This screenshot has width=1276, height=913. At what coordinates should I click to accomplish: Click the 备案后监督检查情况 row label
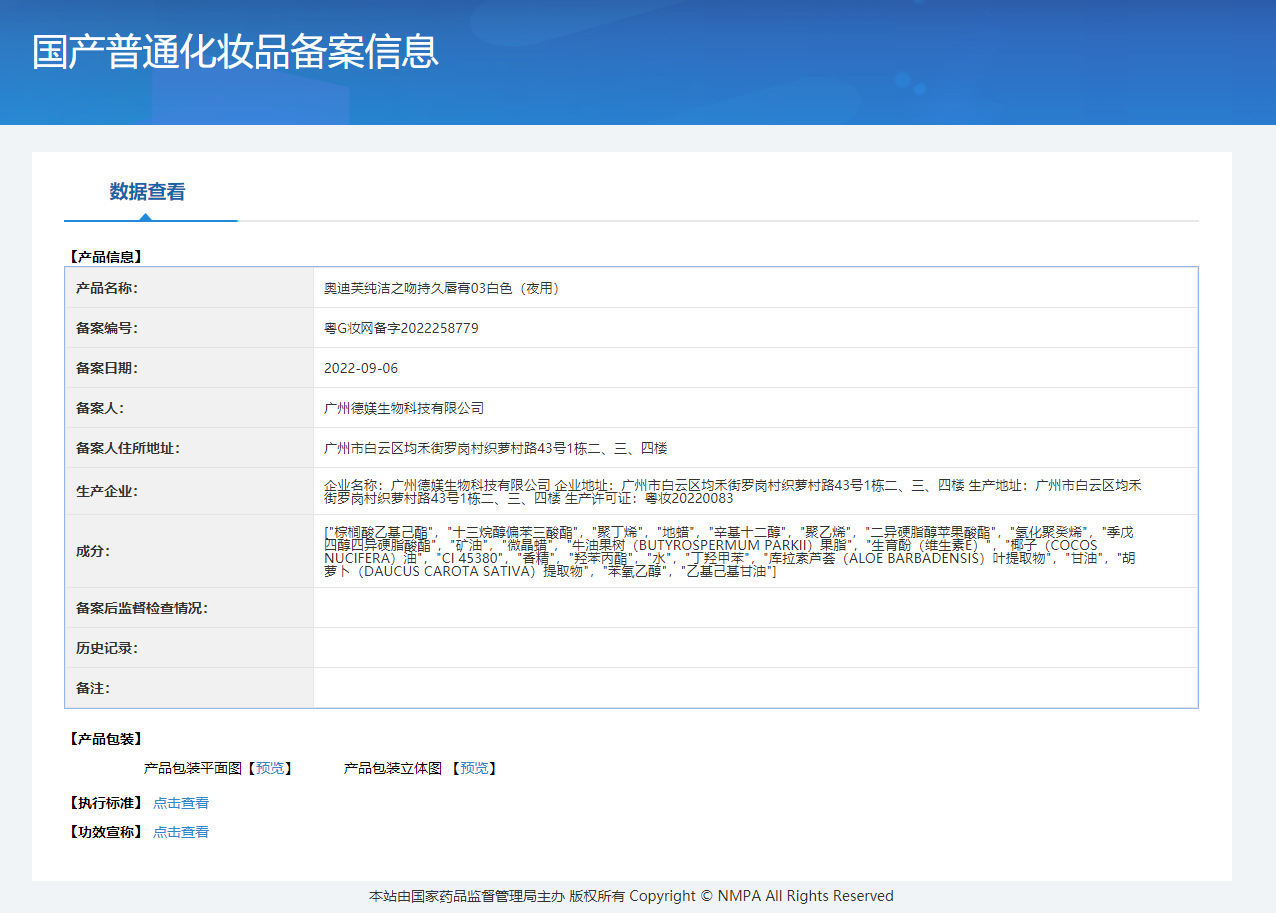coord(142,608)
